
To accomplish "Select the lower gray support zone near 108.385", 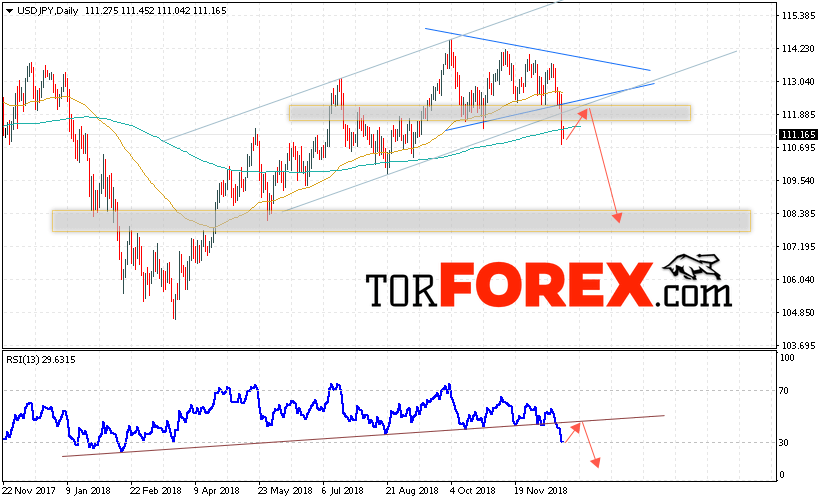I will 401,221.
